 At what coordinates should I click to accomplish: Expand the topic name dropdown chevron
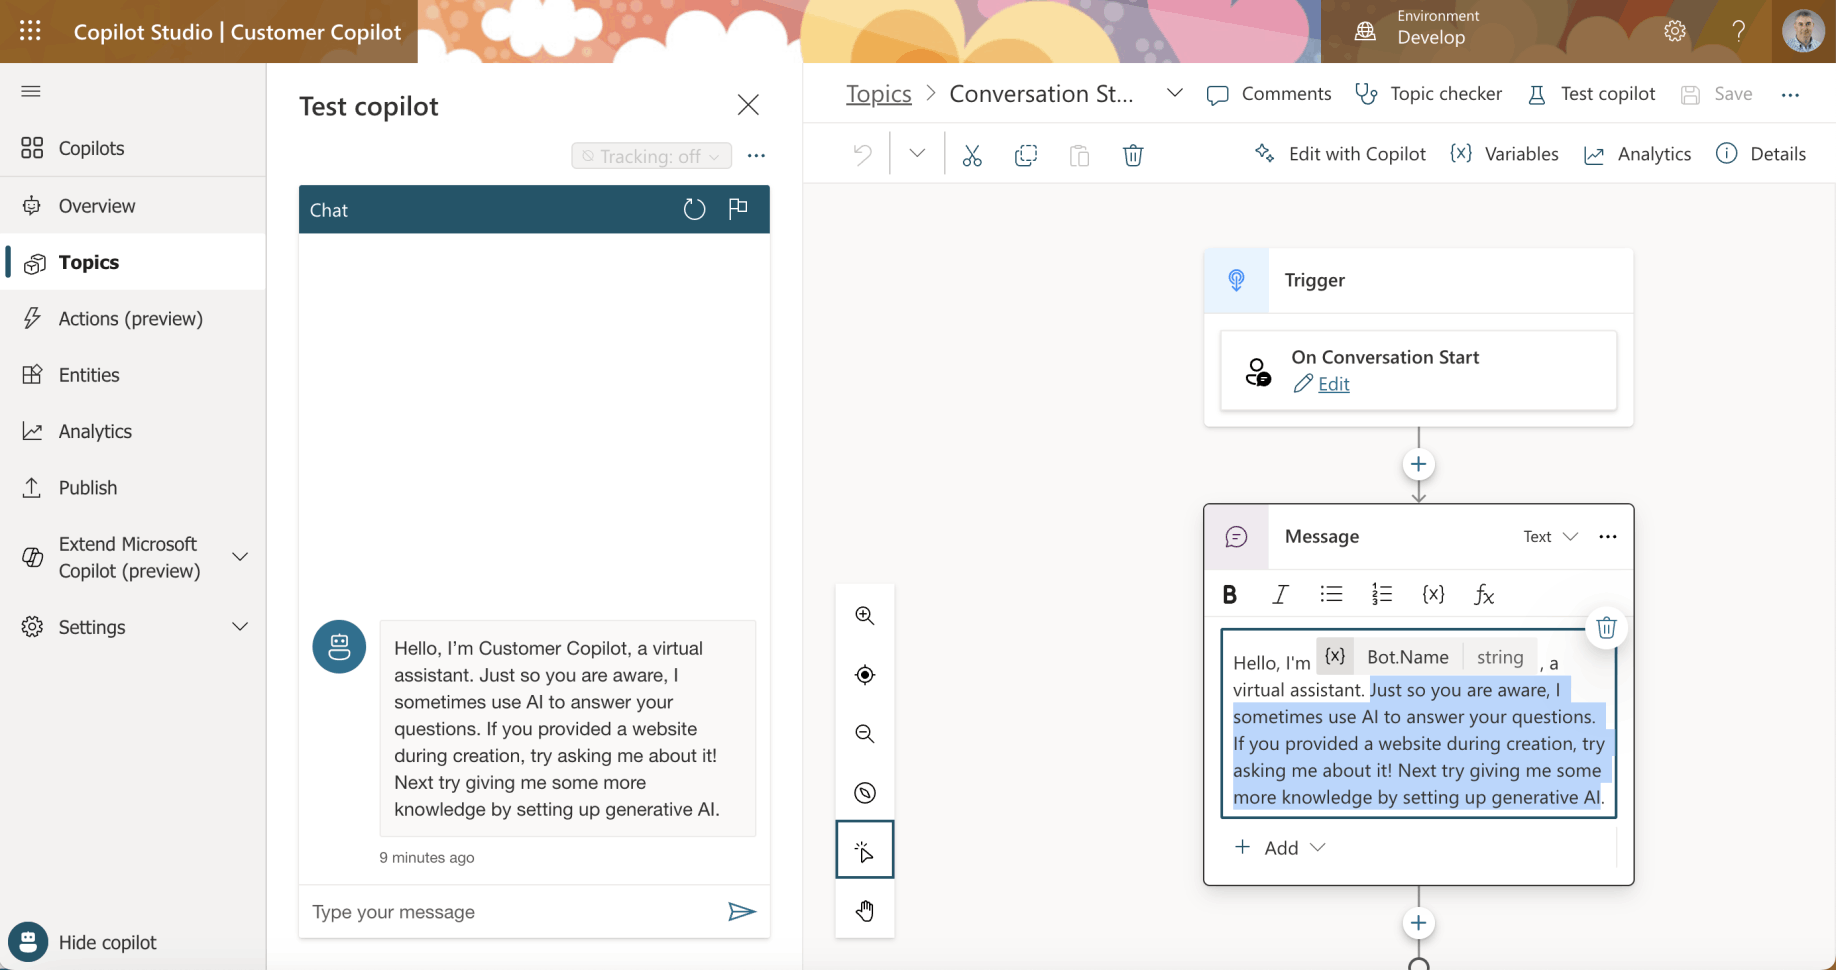pos(1175,93)
